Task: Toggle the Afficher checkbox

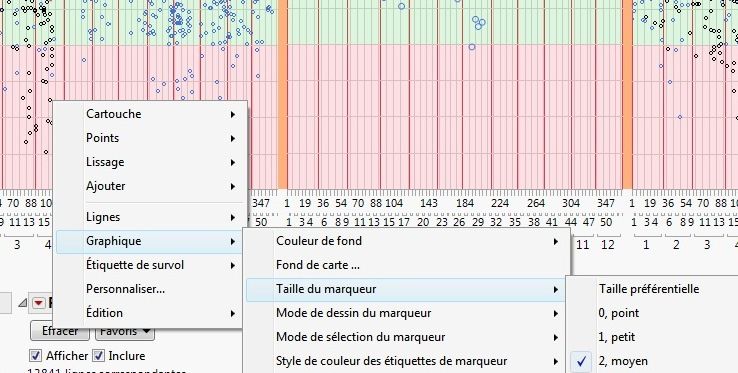Action: point(35,356)
